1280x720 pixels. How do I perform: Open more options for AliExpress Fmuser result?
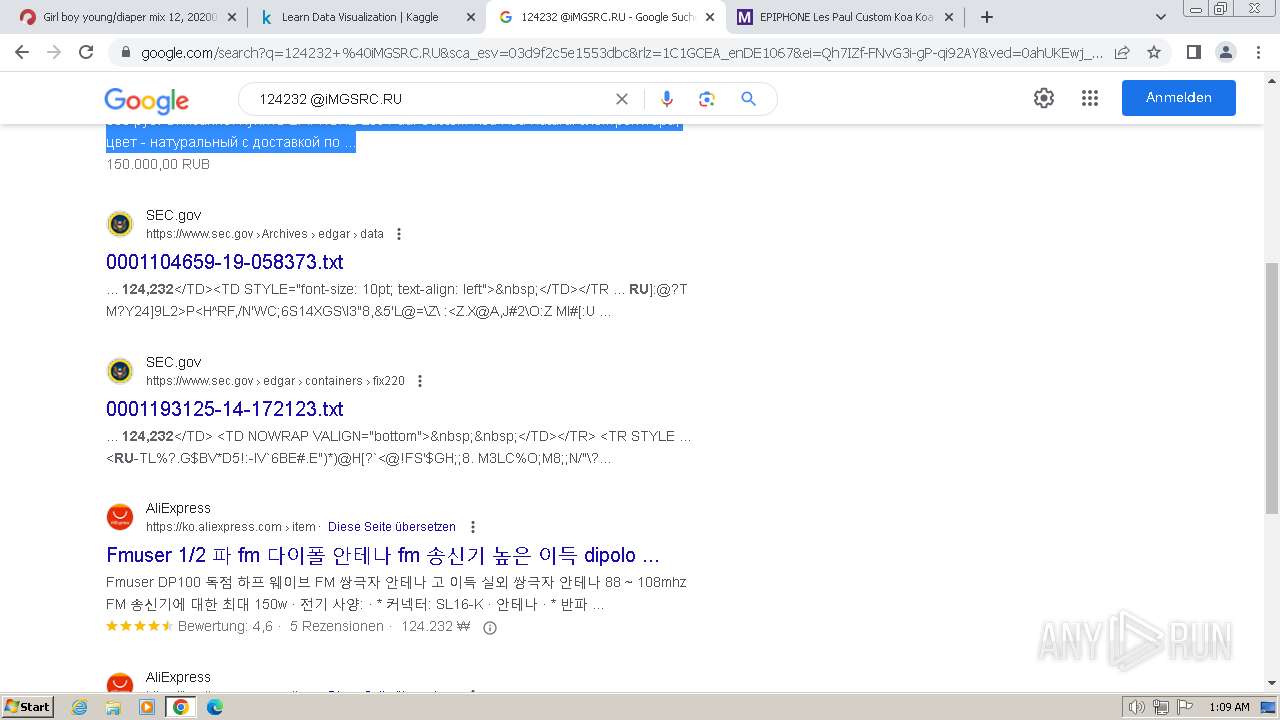473,527
